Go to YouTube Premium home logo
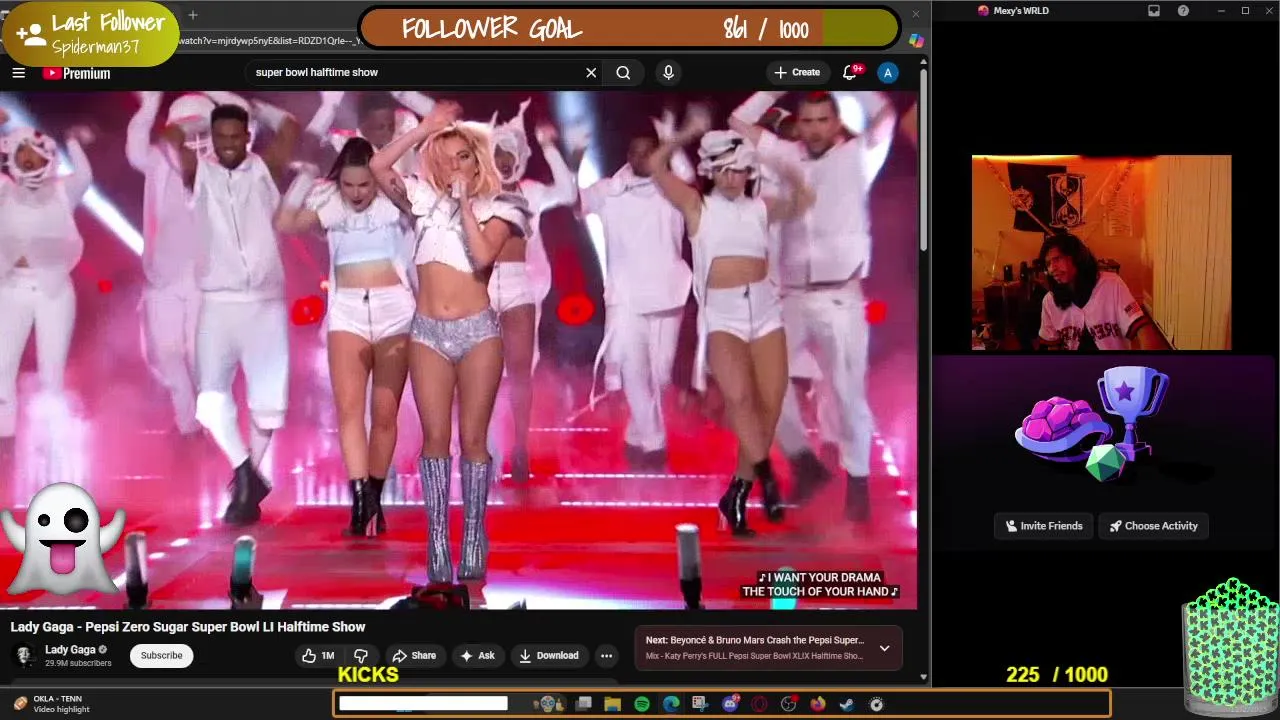 click(76, 73)
